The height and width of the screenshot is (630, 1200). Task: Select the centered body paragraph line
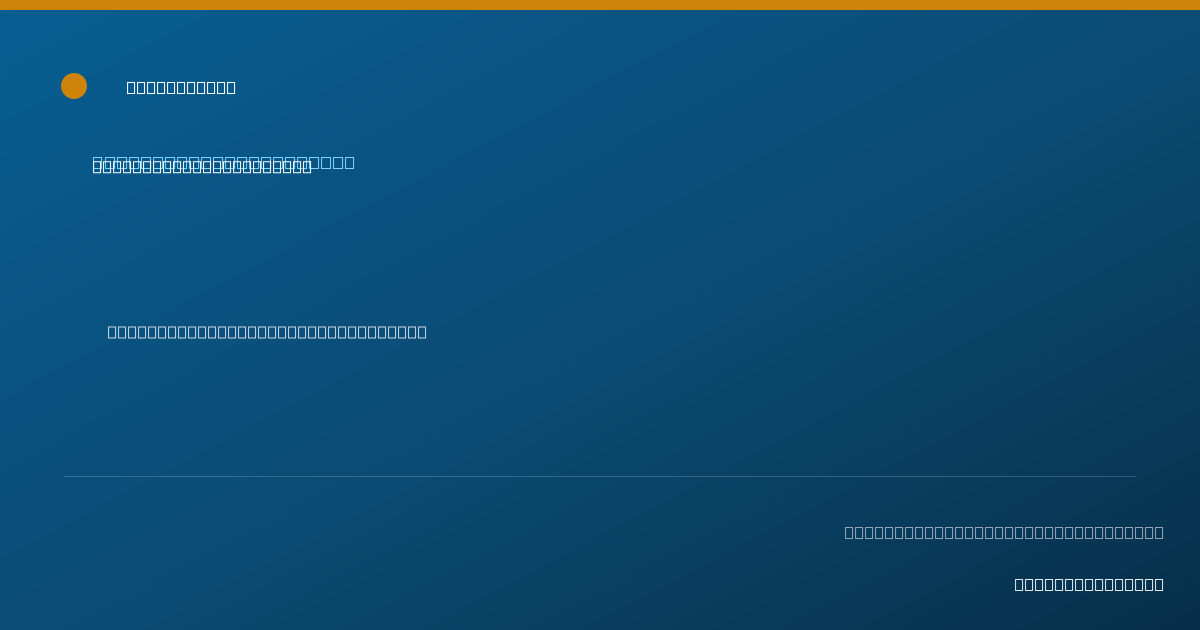coord(267,332)
